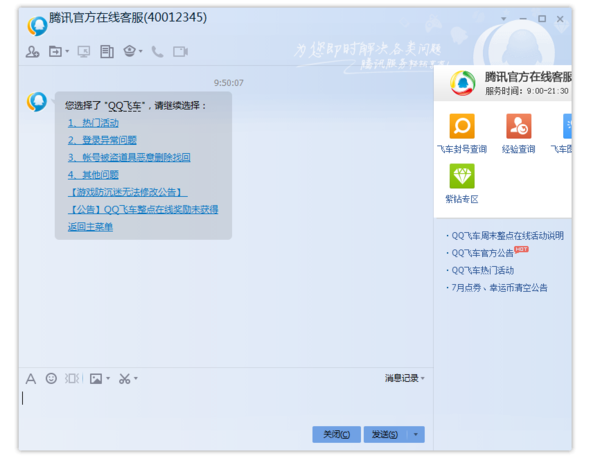Open the send file icon
Screen dimensions: 600x465
pyautogui.click(x=55, y=51)
